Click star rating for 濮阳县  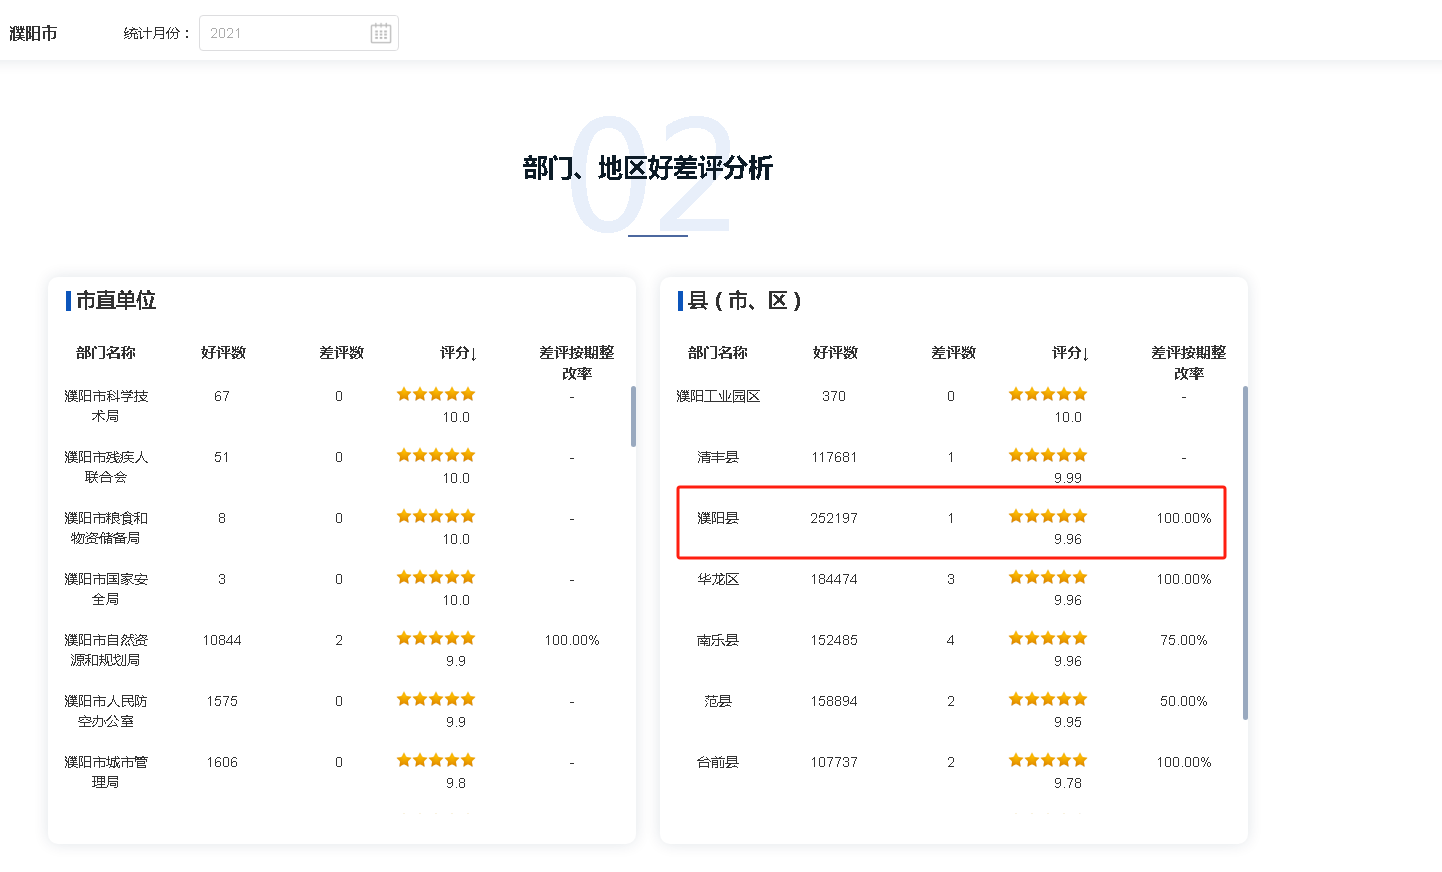coord(1048,516)
